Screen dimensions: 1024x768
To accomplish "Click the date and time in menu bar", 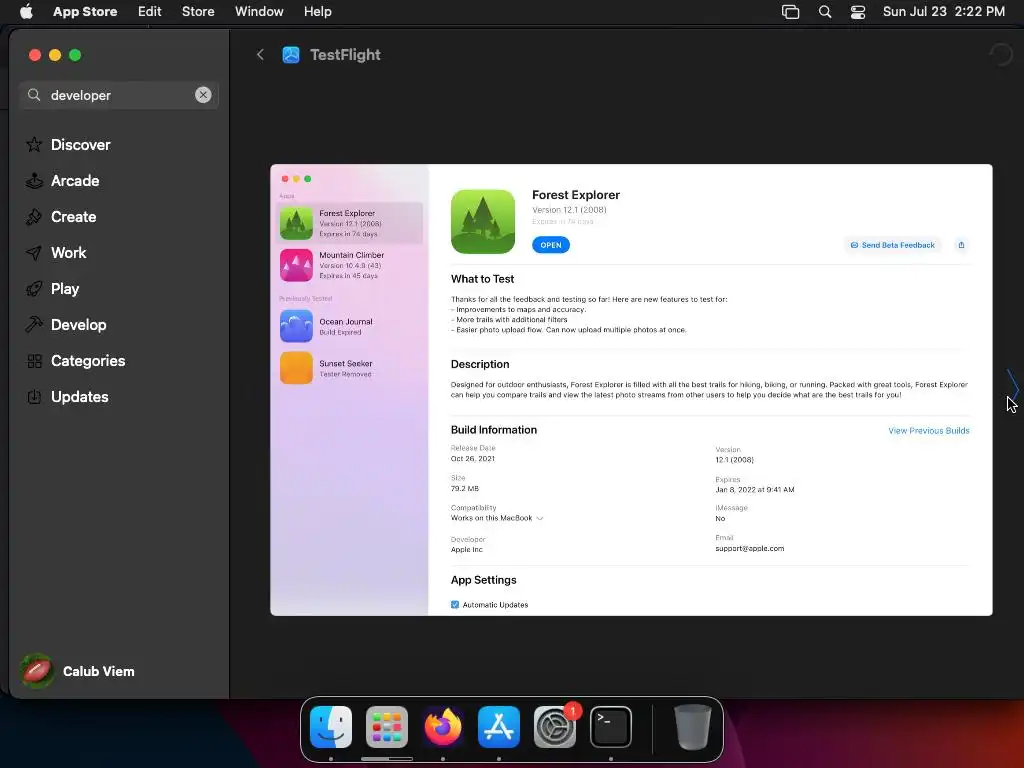I will pyautogui.click(x=944, y=11).
